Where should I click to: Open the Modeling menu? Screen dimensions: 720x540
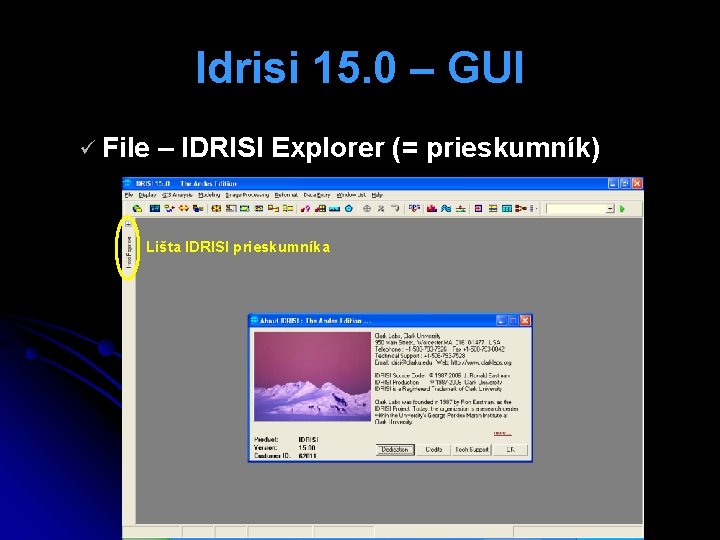point(209,195)
